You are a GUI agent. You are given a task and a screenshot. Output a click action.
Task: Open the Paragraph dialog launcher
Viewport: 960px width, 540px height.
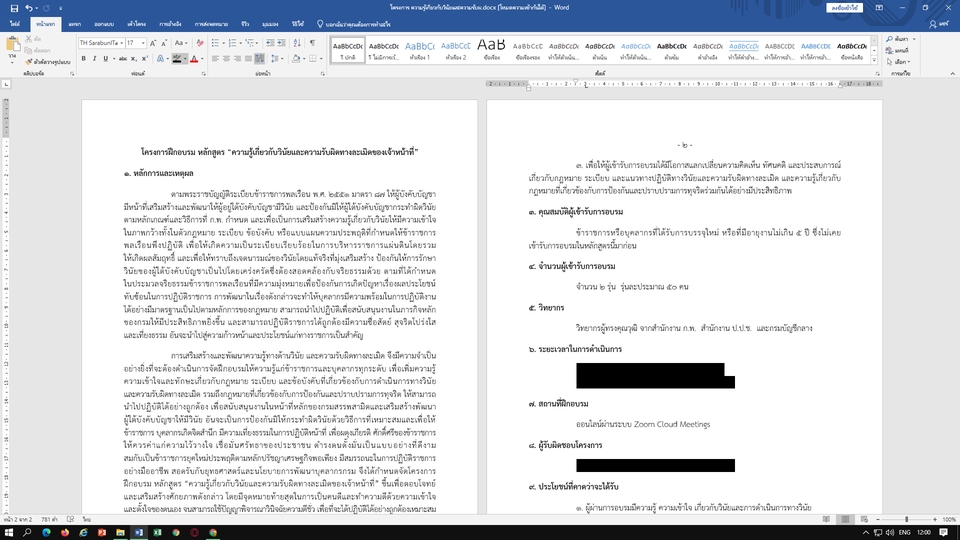323,73
